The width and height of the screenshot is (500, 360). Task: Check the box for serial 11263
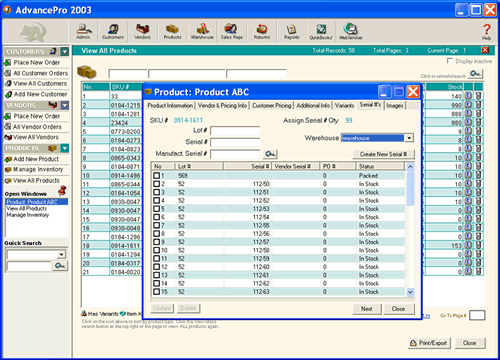pyautogui.click(x=156, y=292)
